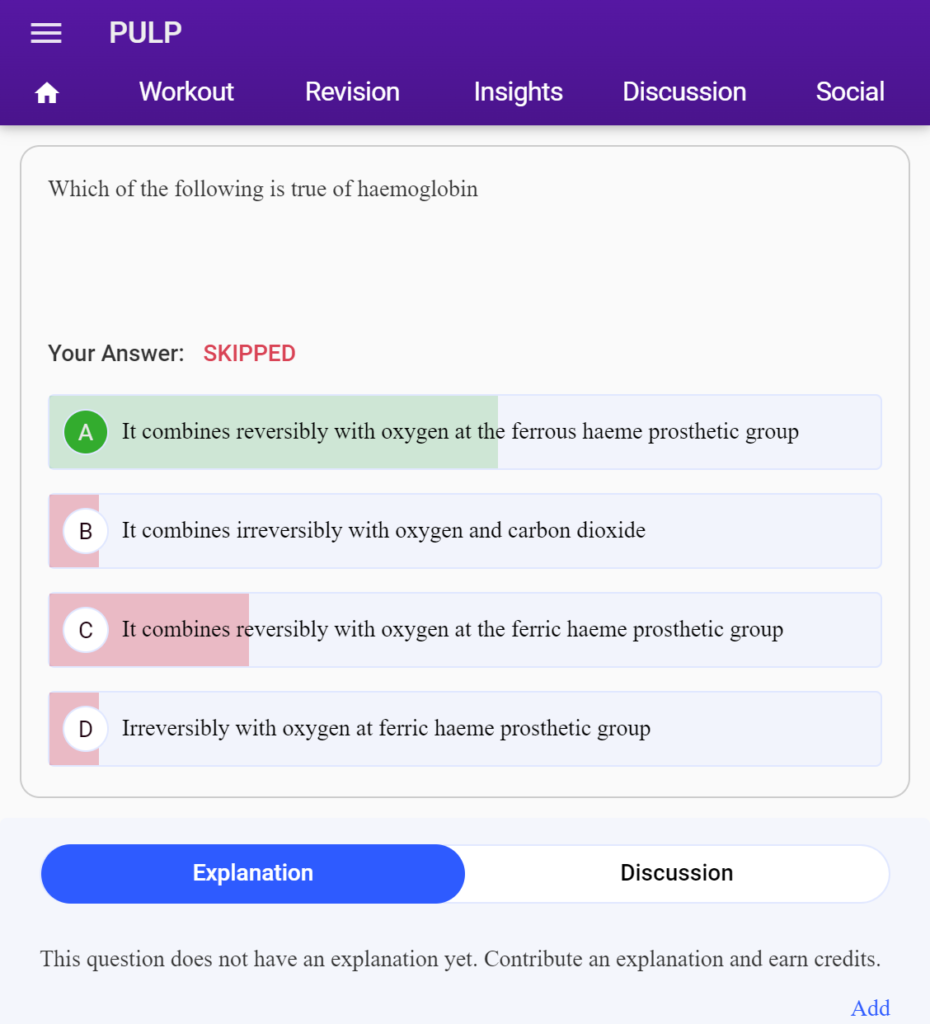Open Discussion in top navigation

(684, 92)
